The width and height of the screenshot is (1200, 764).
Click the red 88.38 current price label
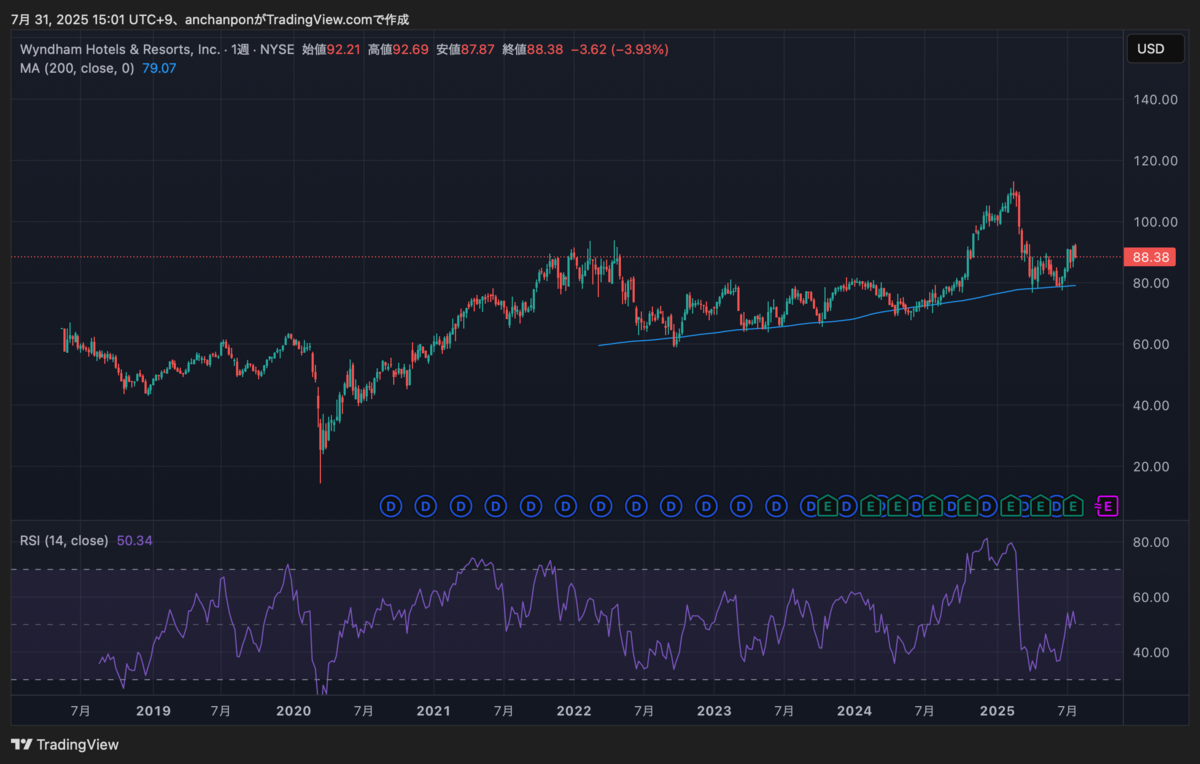tap(1148, 257)
